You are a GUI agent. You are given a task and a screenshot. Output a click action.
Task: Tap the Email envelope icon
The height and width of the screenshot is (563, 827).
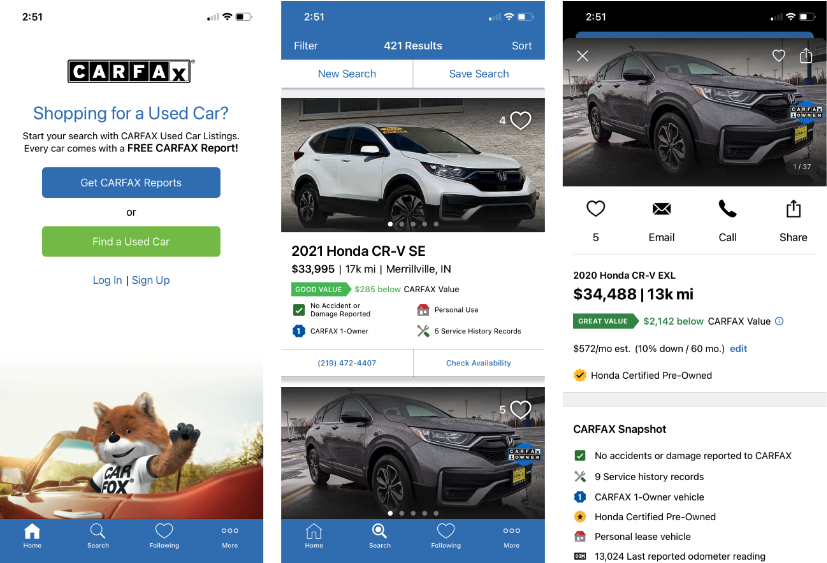[661, 209]
